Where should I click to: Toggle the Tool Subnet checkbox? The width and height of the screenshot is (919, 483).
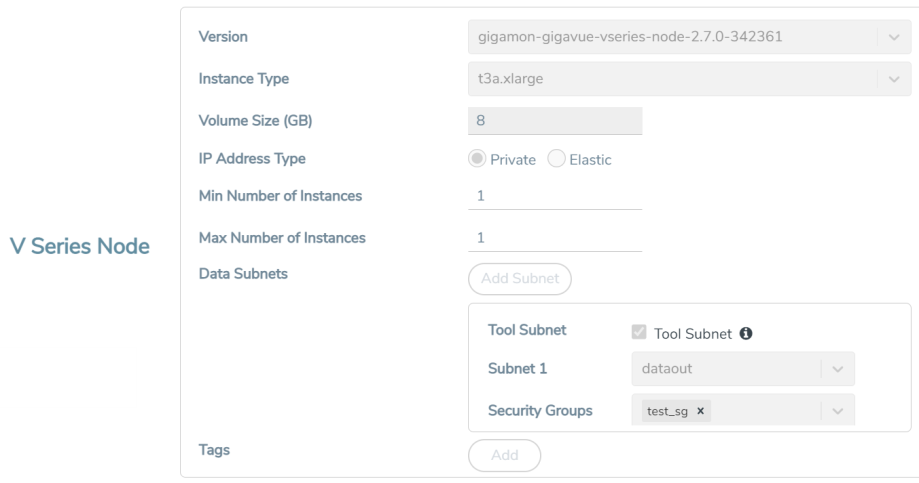(640, 333)
